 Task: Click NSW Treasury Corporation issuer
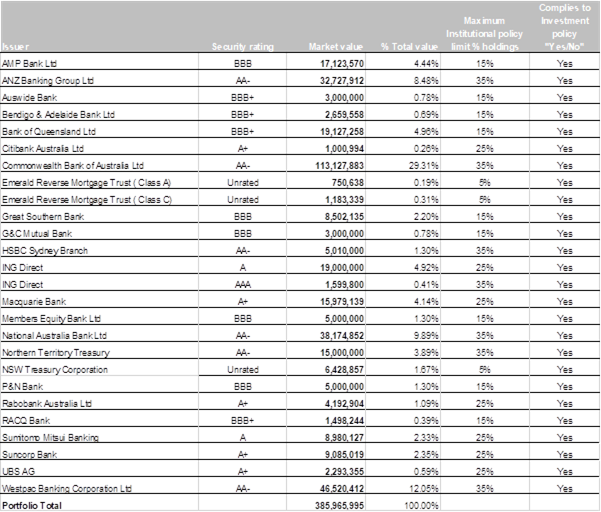[x=55, y=369]
